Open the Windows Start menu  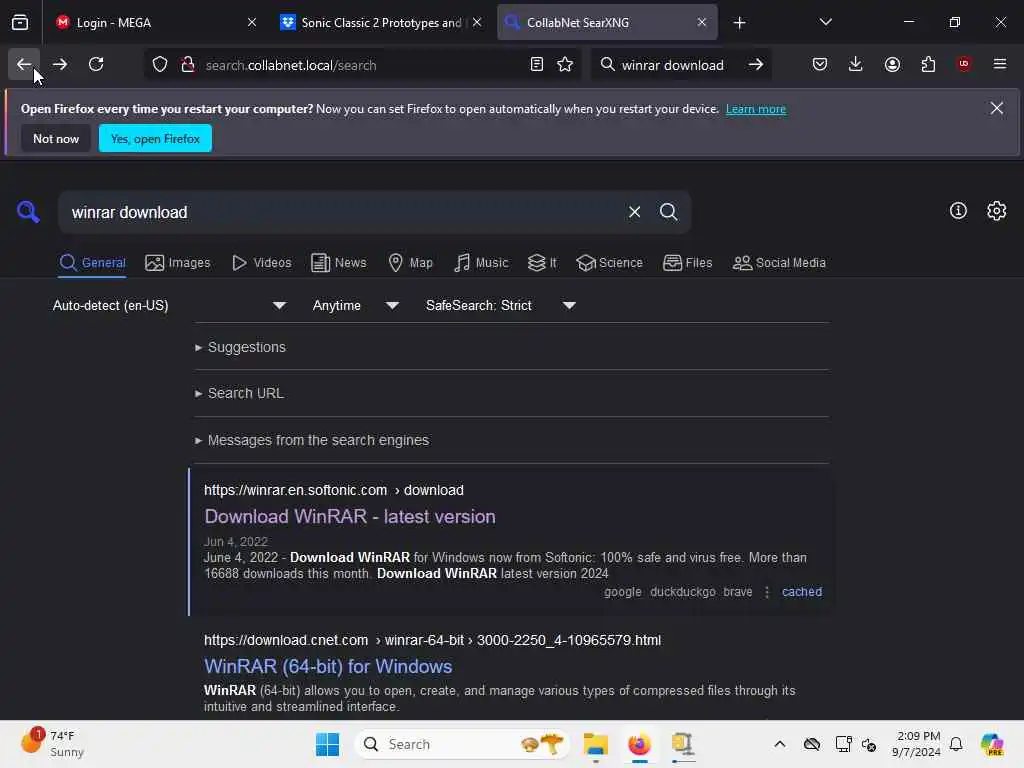pos(327,744)
